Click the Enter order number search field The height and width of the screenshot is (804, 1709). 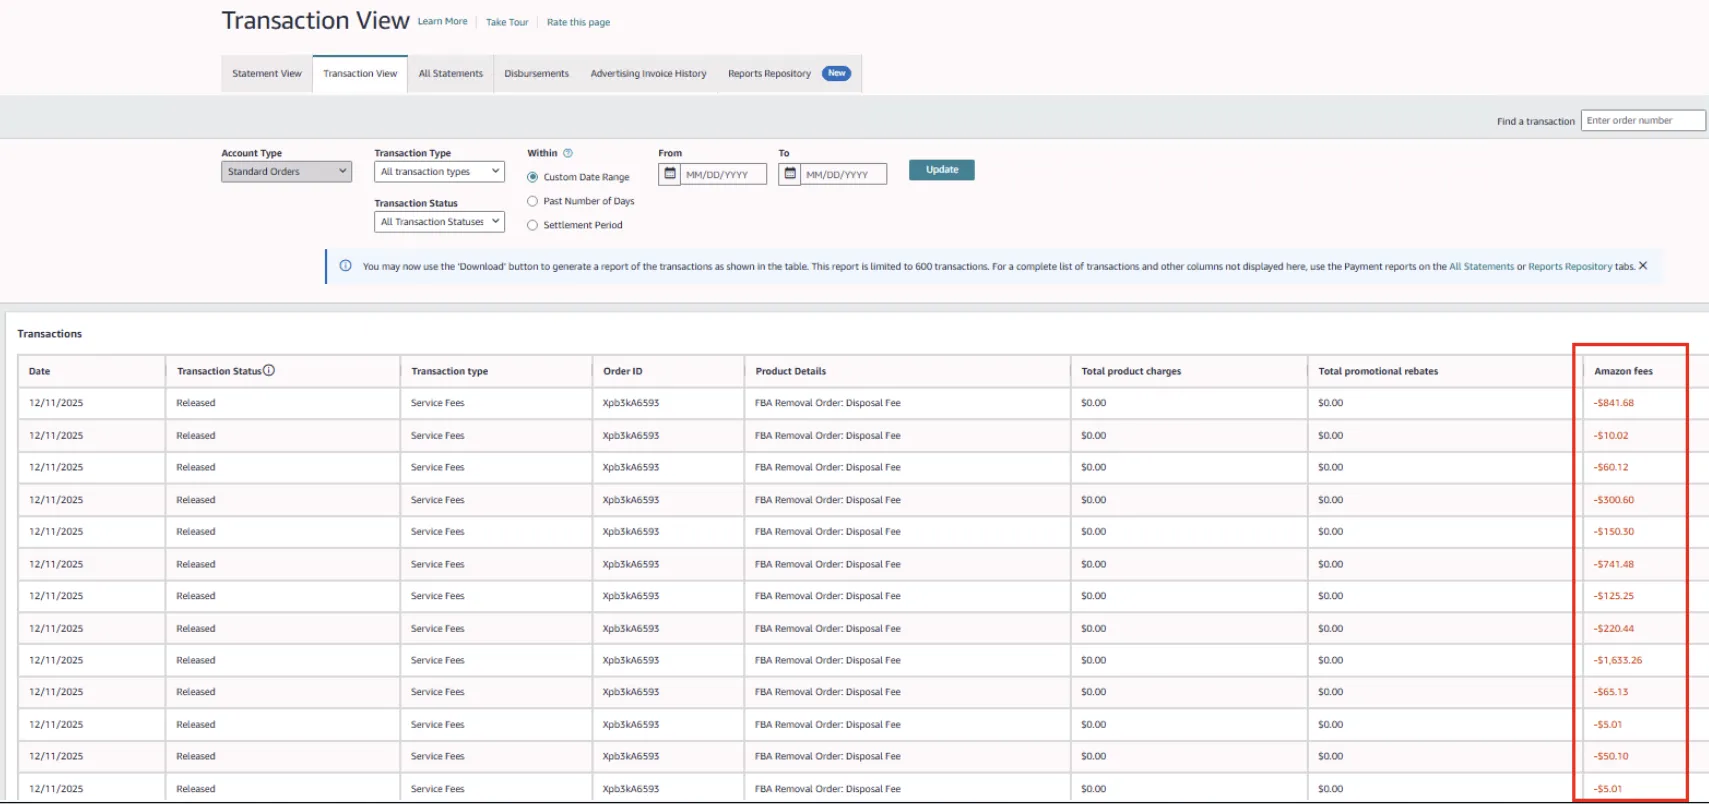1642,121
